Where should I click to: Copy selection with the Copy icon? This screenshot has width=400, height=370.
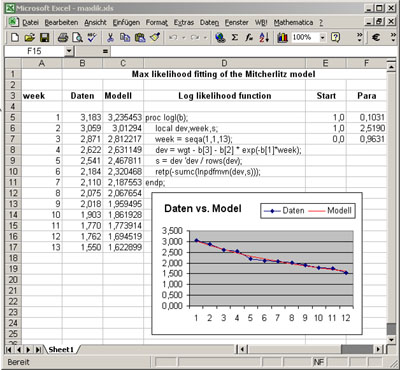click(125, 37)
